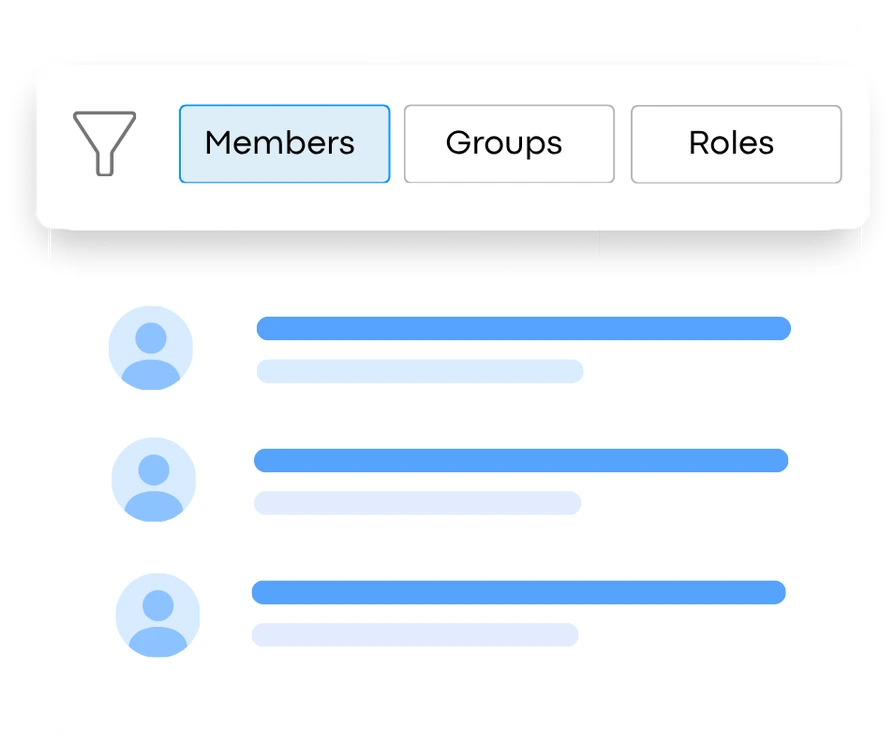Filter the list by Roles
The height and width of the screenshot is (744, 896).
pos(735,144)
